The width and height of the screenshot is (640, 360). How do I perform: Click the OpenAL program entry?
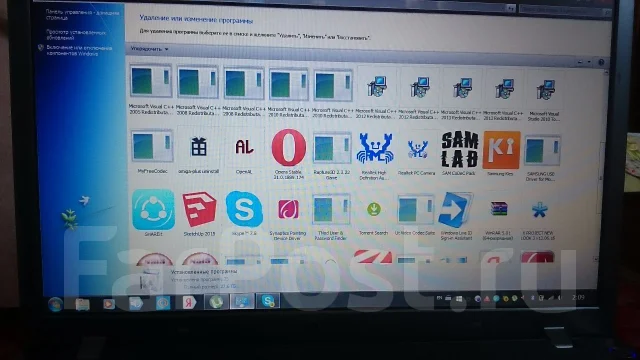tap(244, 148)
